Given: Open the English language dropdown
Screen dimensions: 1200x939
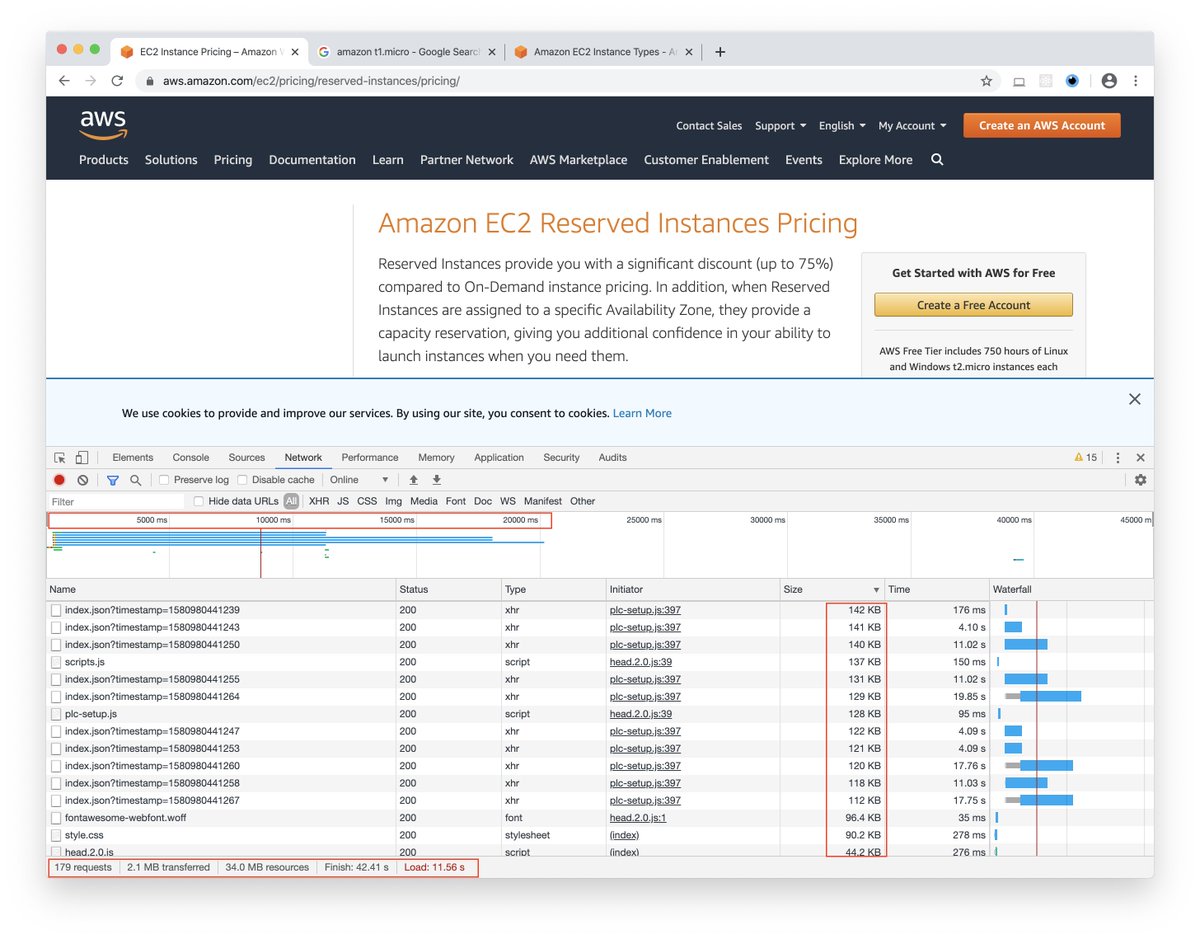Looking at the screenshot, I should (x=842, y=126).
